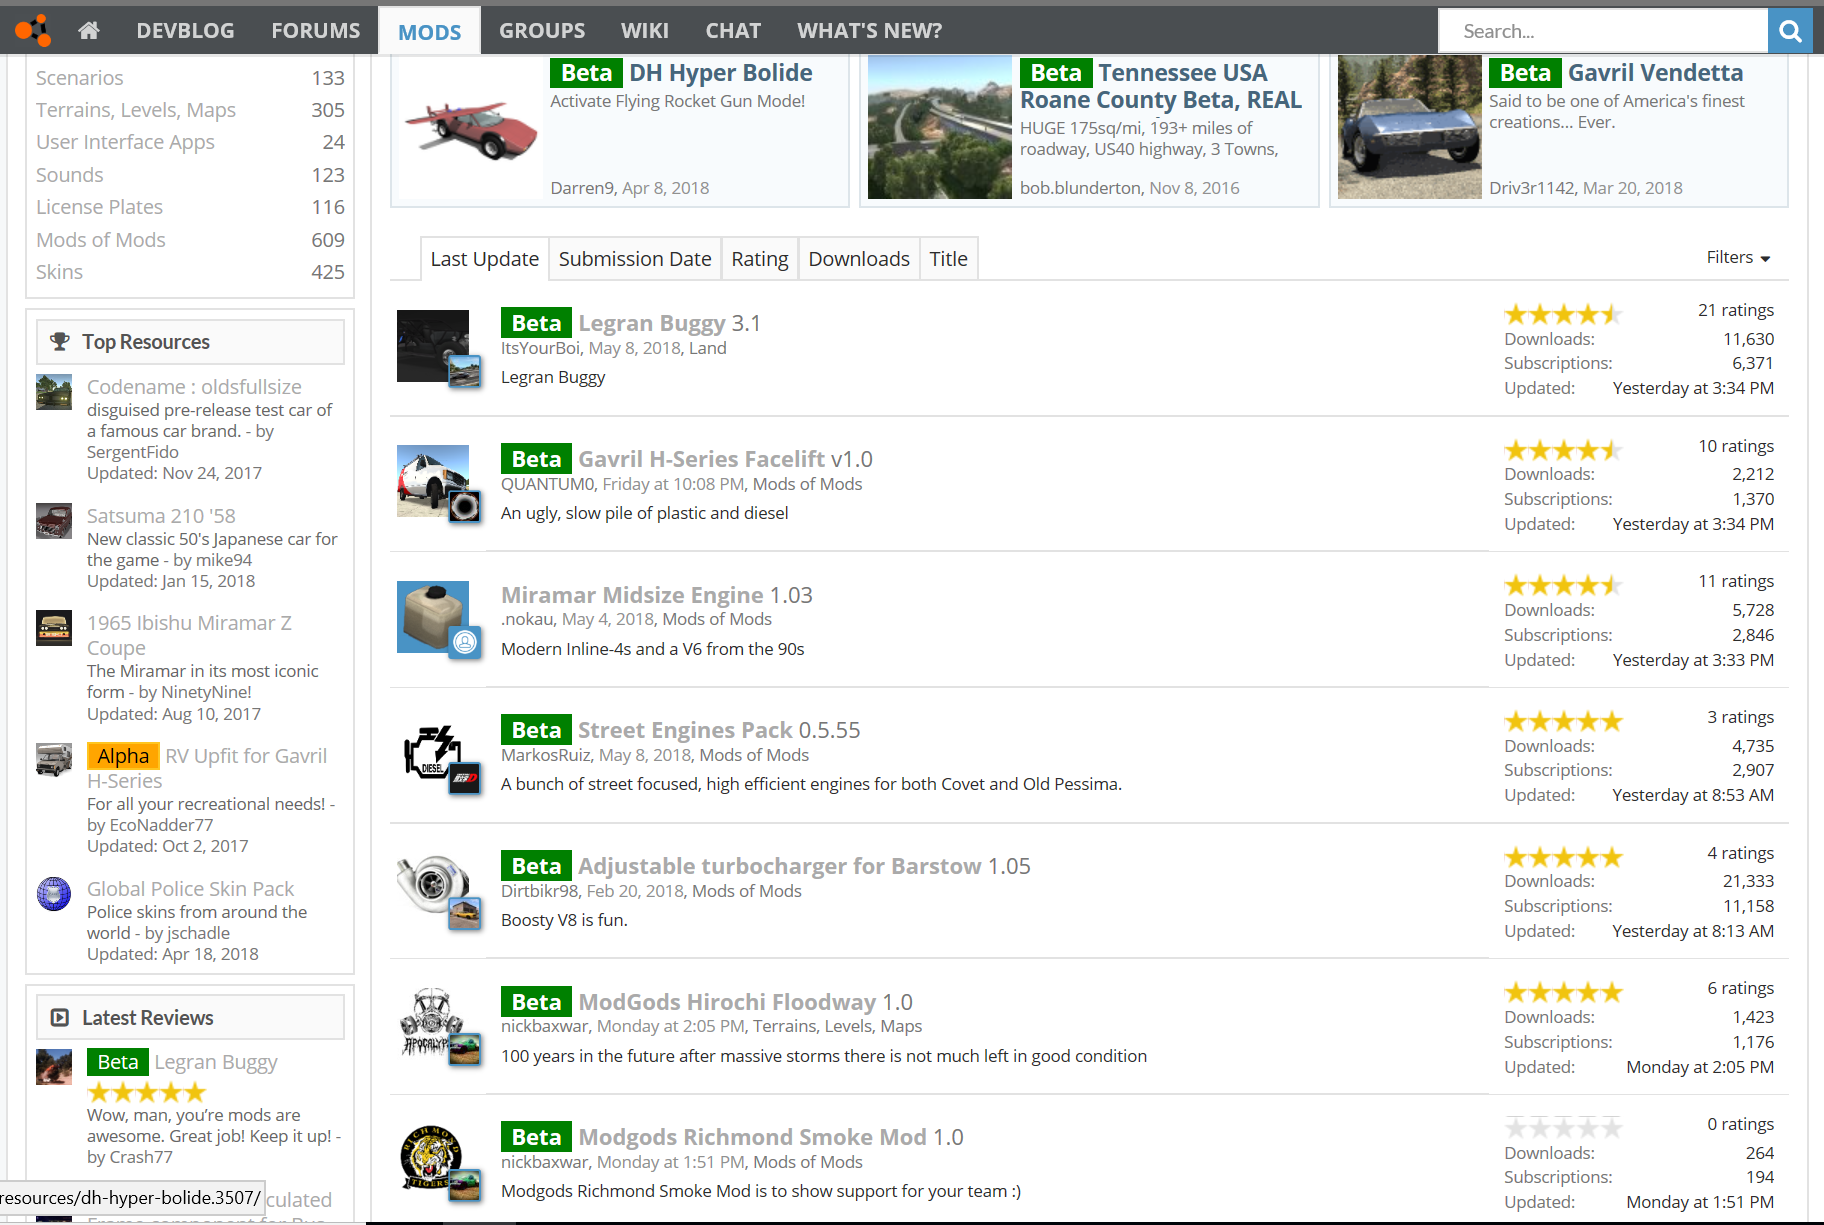Click star rating of Street Engines Pack

(1563, 721)
